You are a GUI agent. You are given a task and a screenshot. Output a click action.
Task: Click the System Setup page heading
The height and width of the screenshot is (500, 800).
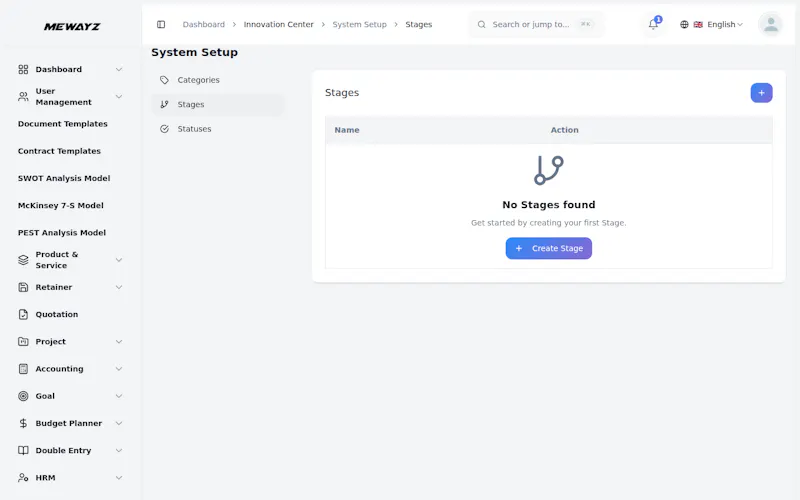[194, 52]
